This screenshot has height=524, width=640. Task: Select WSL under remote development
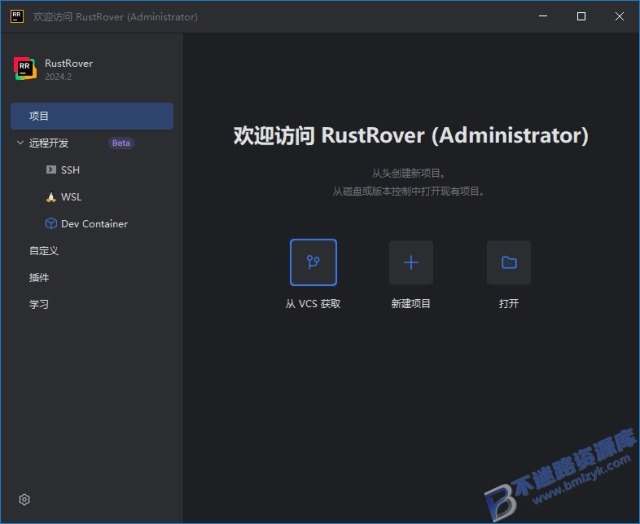(x=71, y=197)
